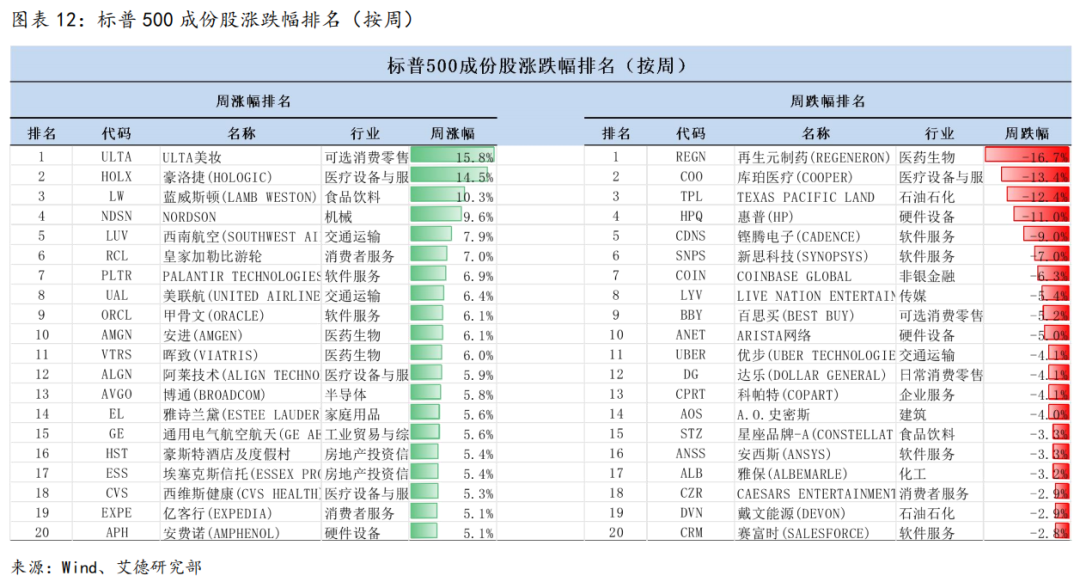The height and width of the screenshot is (588, 1080).
Task: Select ticker AMGN cell
Action: (x=116, y=335)
